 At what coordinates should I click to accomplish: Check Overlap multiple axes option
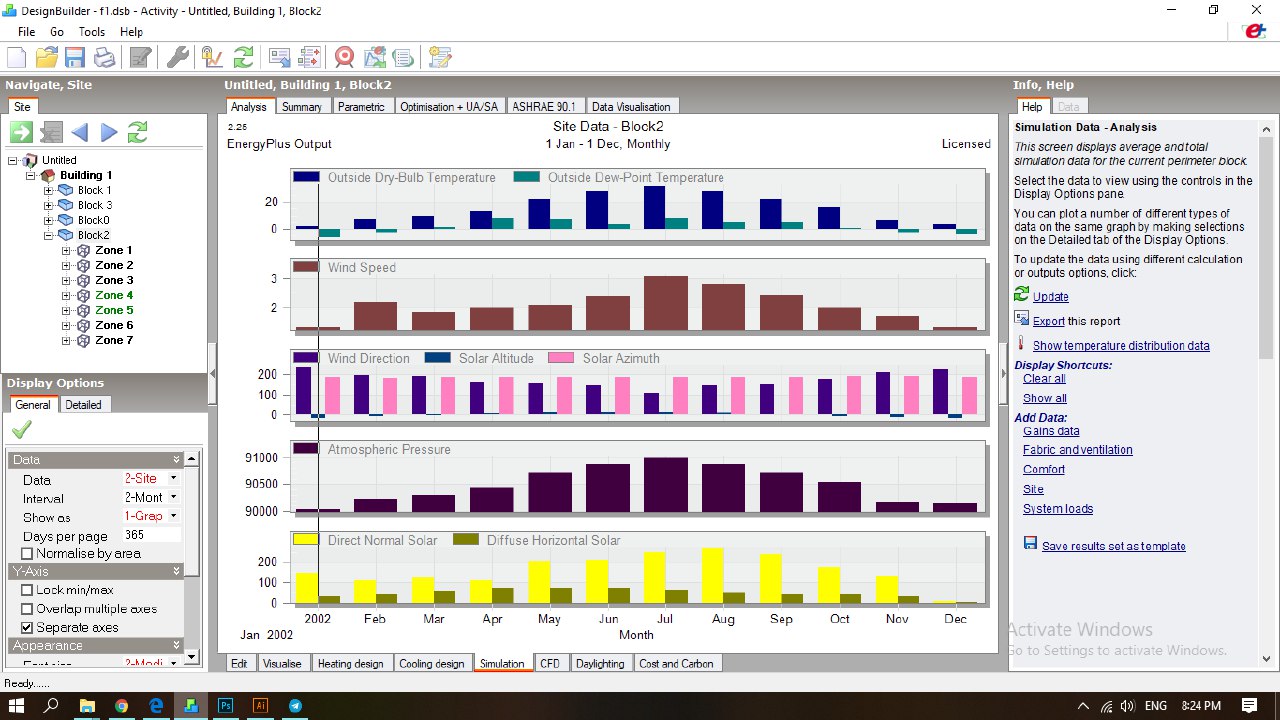coord(28,609)
